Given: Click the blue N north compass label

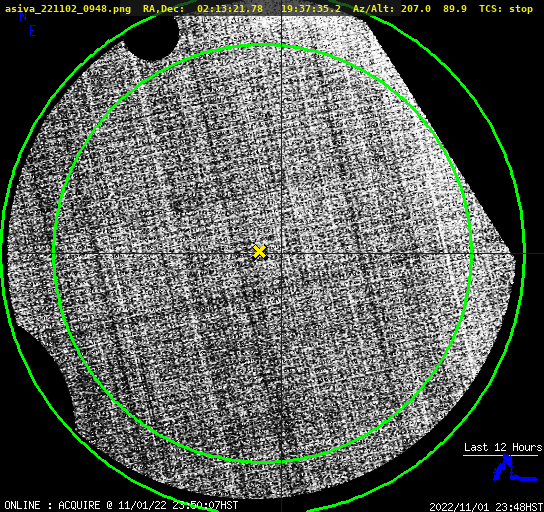Looking at the screenshot, I should [23, 16].
